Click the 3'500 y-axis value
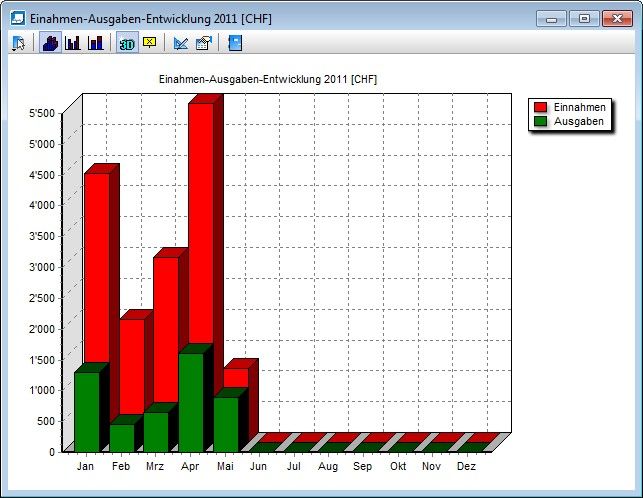Screen dimensions: 643x498 tap(42, 236)
